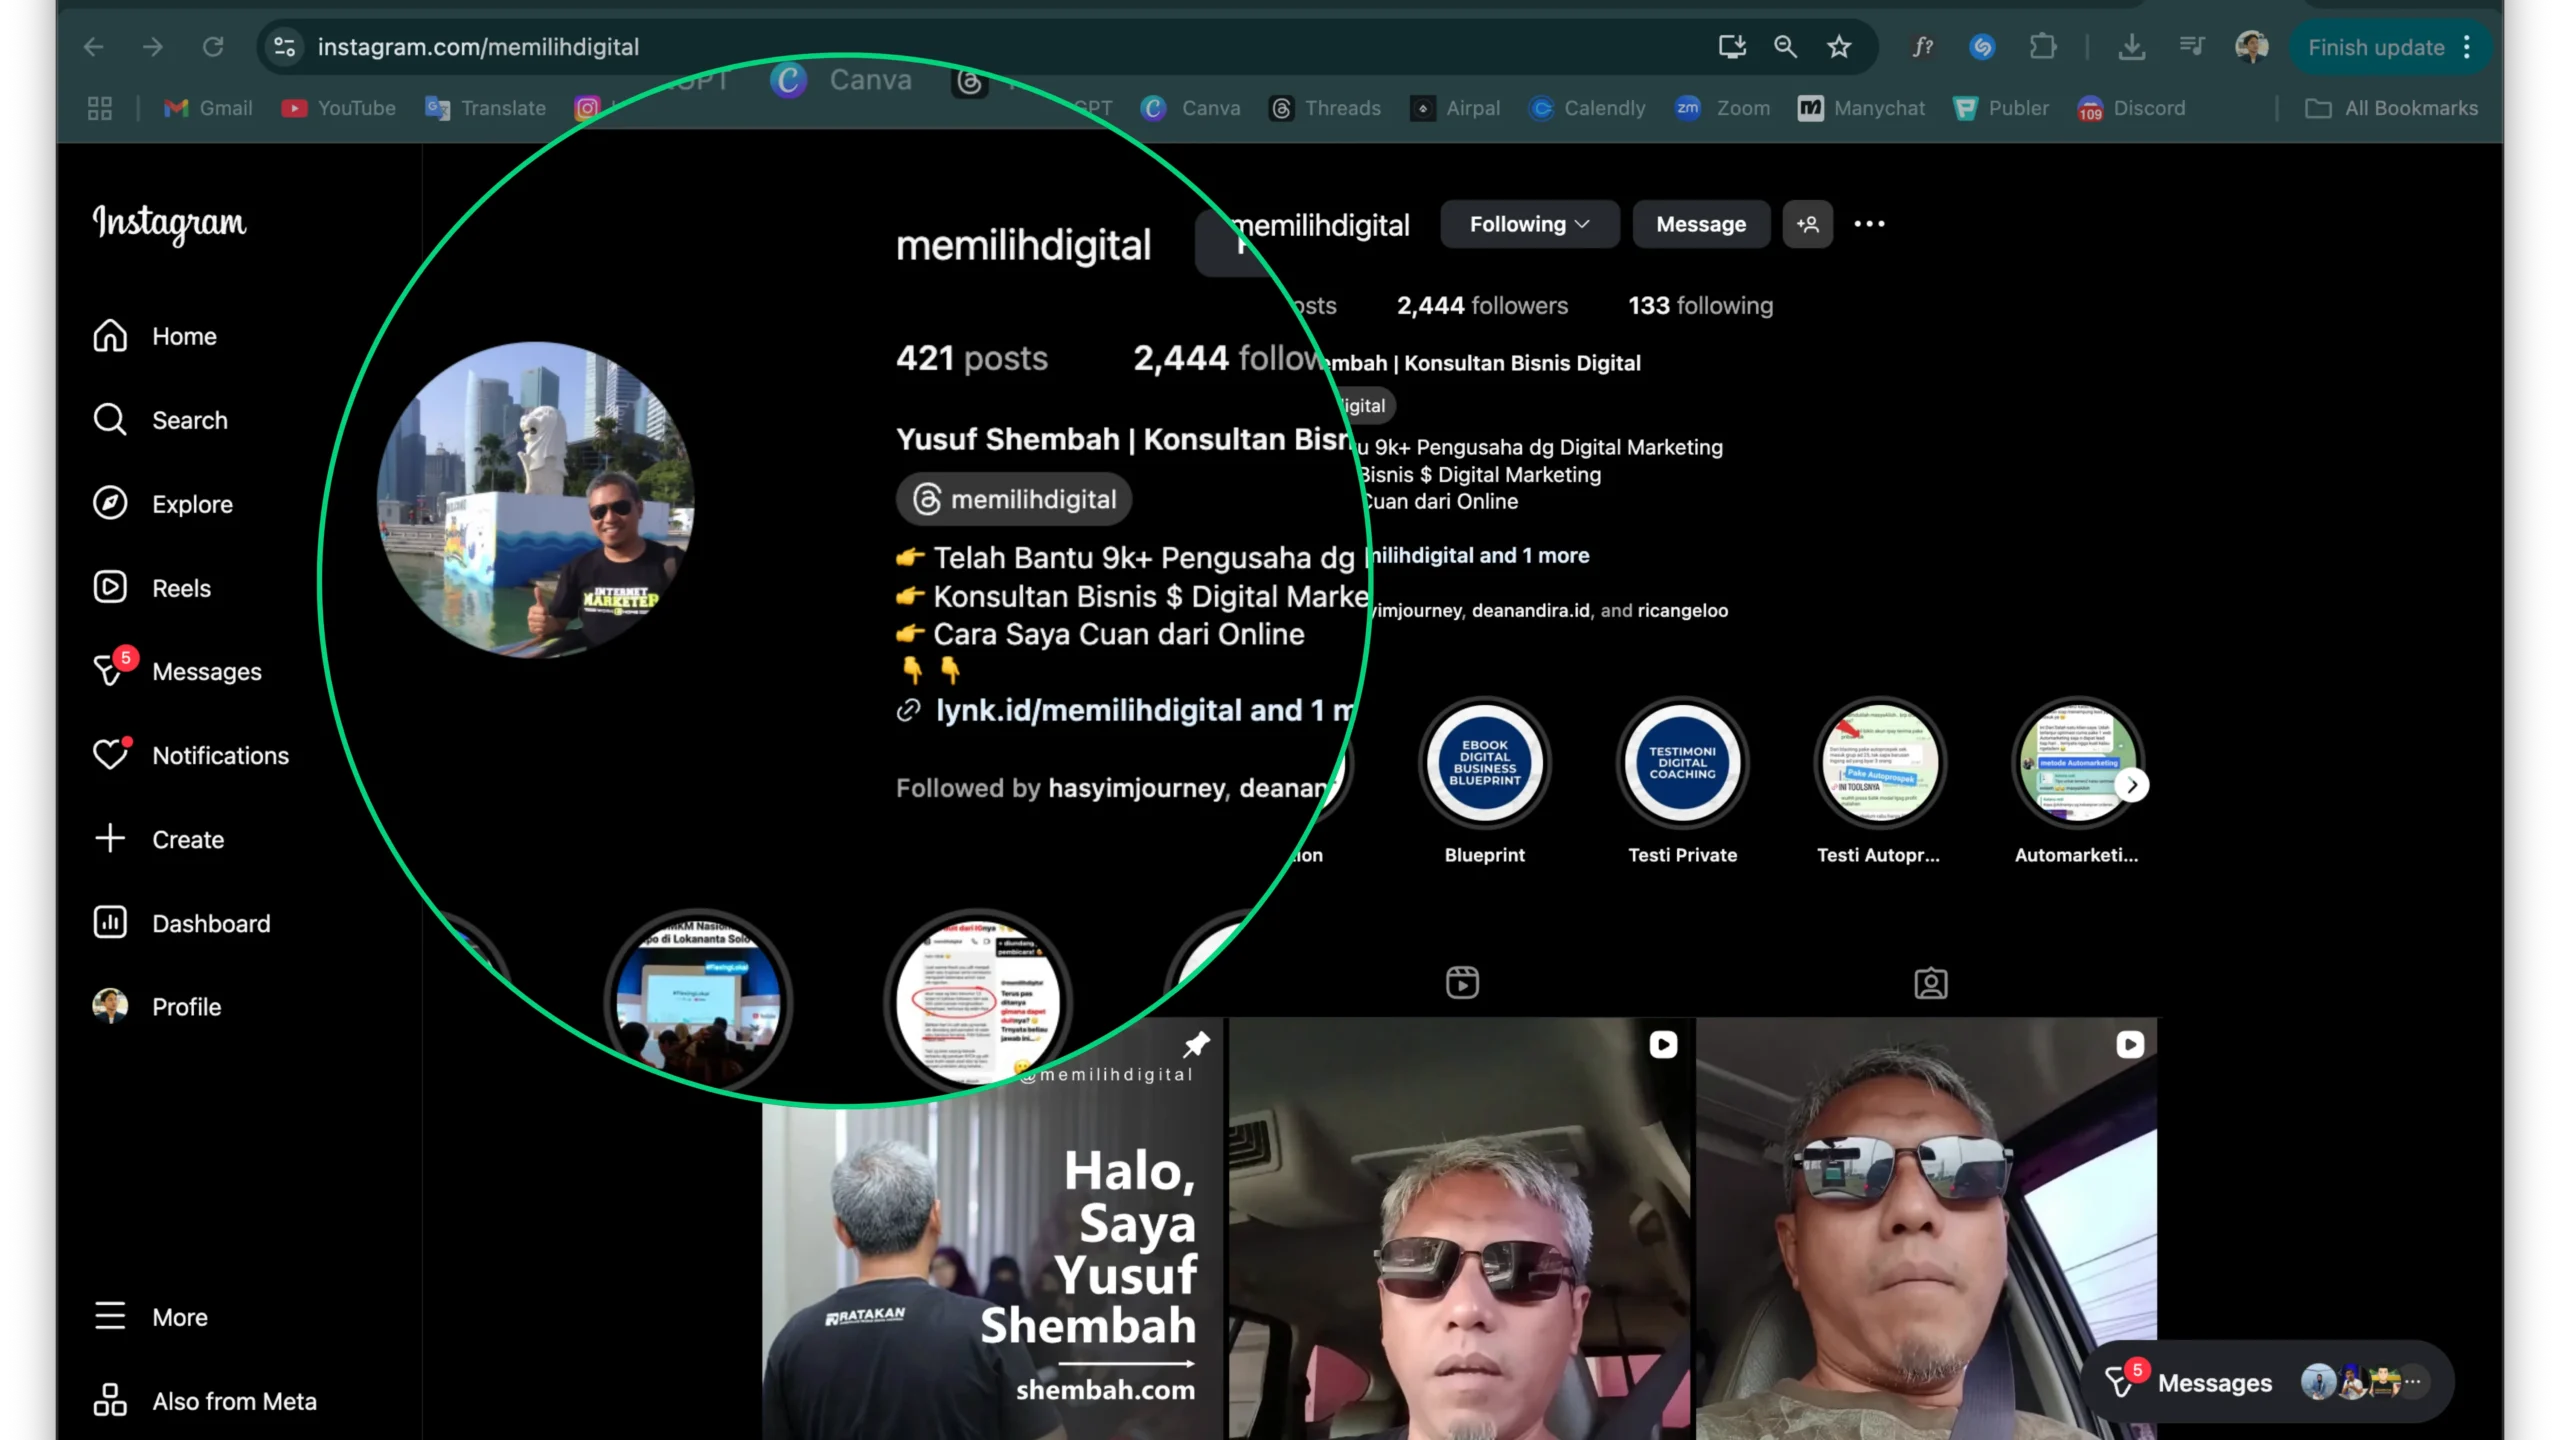Screen dimensions: 2560x1440
Task: Open the zoom magnifier in the address bar
Action: (x=1785, y=47)
